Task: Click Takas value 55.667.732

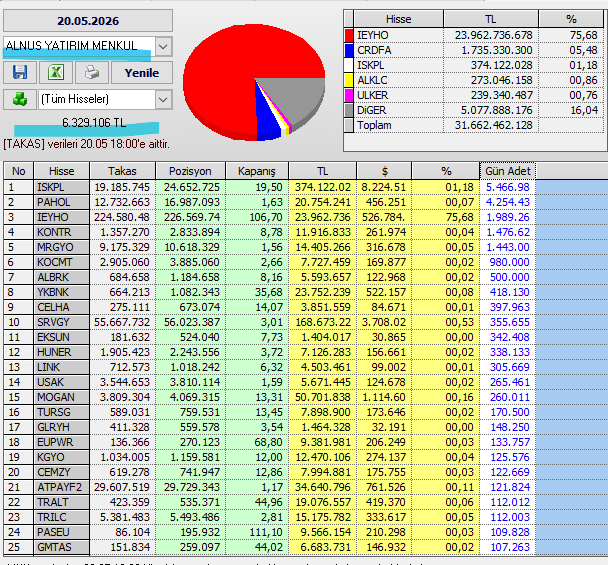Action: [123, 322]
